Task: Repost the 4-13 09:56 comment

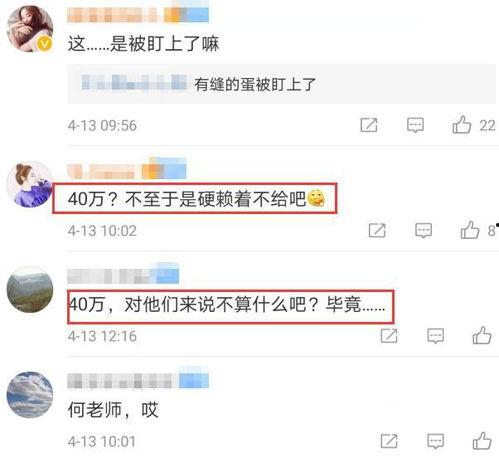Action: click(369, 125)
